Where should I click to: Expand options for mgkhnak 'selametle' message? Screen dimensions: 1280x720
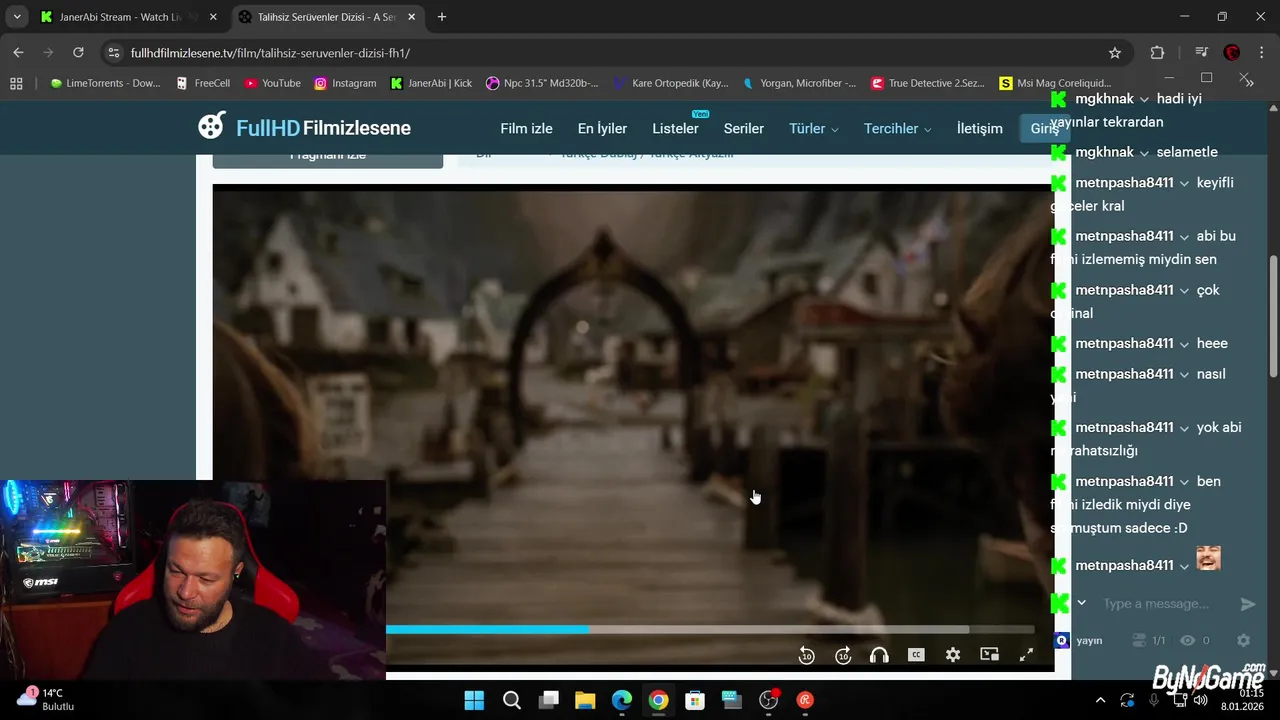coord(1144,153)
